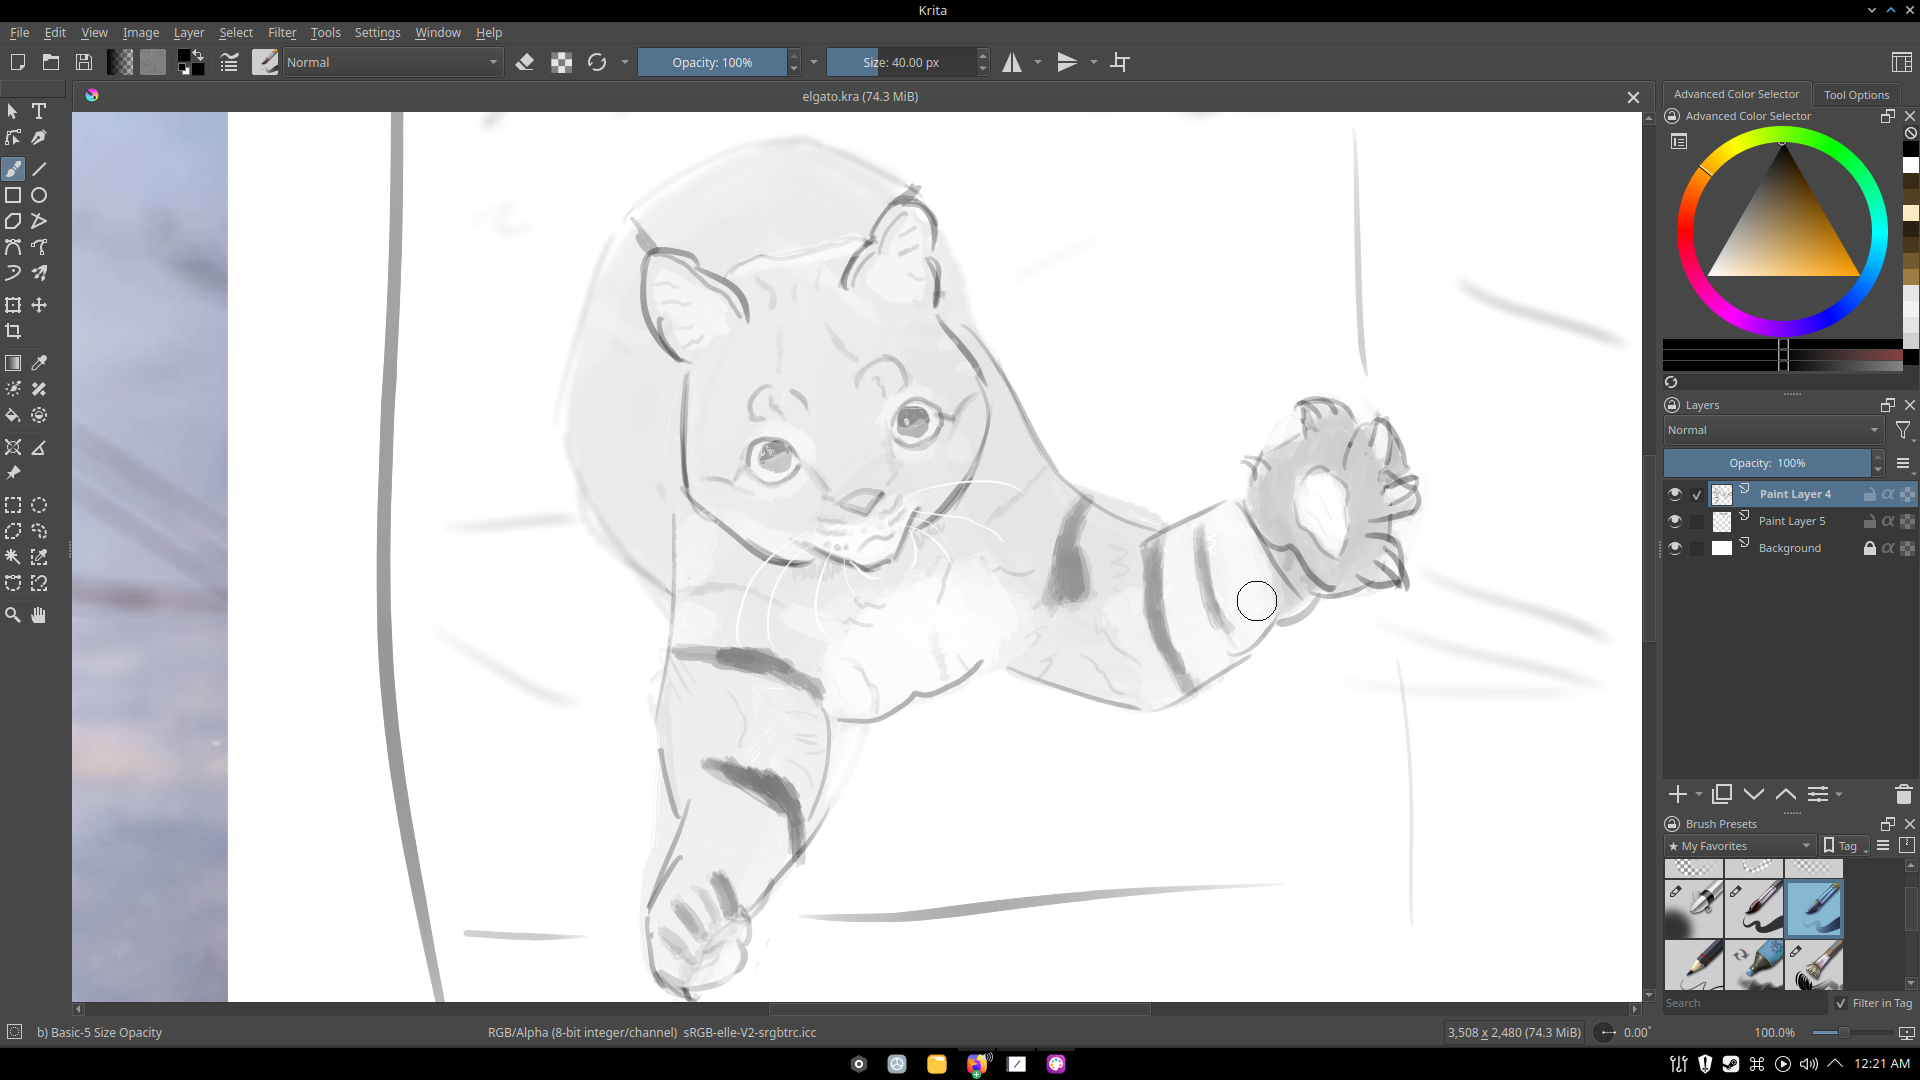The height and width of the screenshot is (1080, 1920).
Task: Select the Fill bucket tool
Action: [13, 415]
